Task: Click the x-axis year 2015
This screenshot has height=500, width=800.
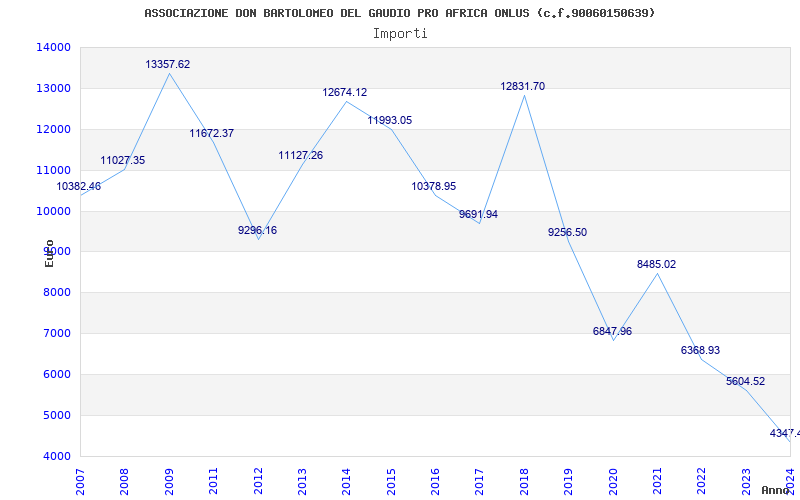Action: pos(391,481)
